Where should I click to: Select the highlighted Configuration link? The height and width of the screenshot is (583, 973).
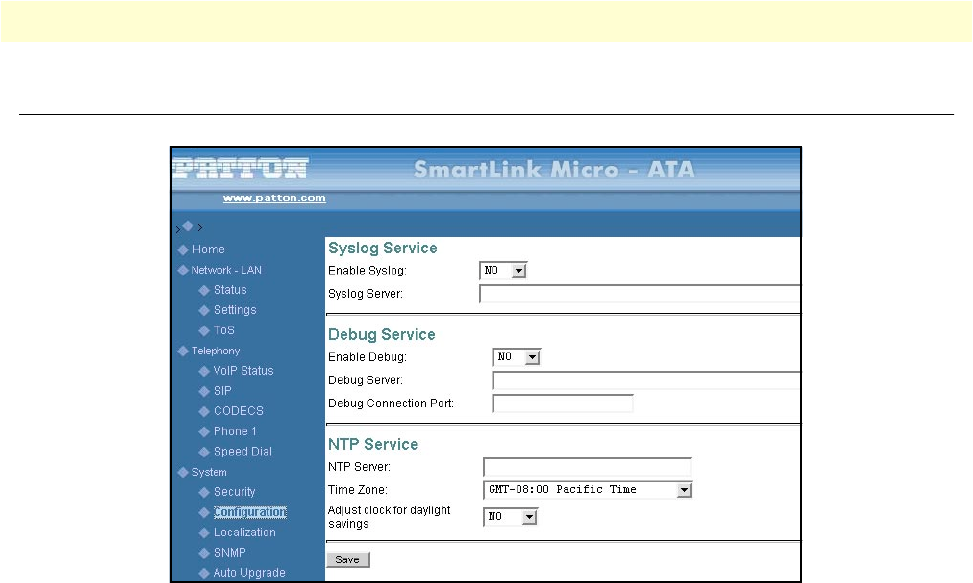[x=250, y=512]
